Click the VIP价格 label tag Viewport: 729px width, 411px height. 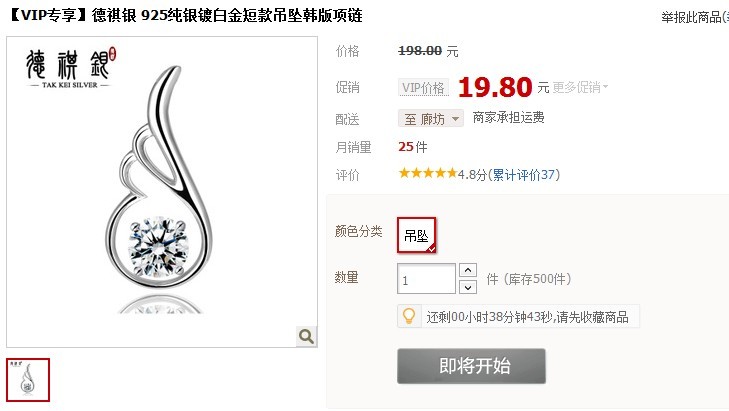(x=423, y=87)
